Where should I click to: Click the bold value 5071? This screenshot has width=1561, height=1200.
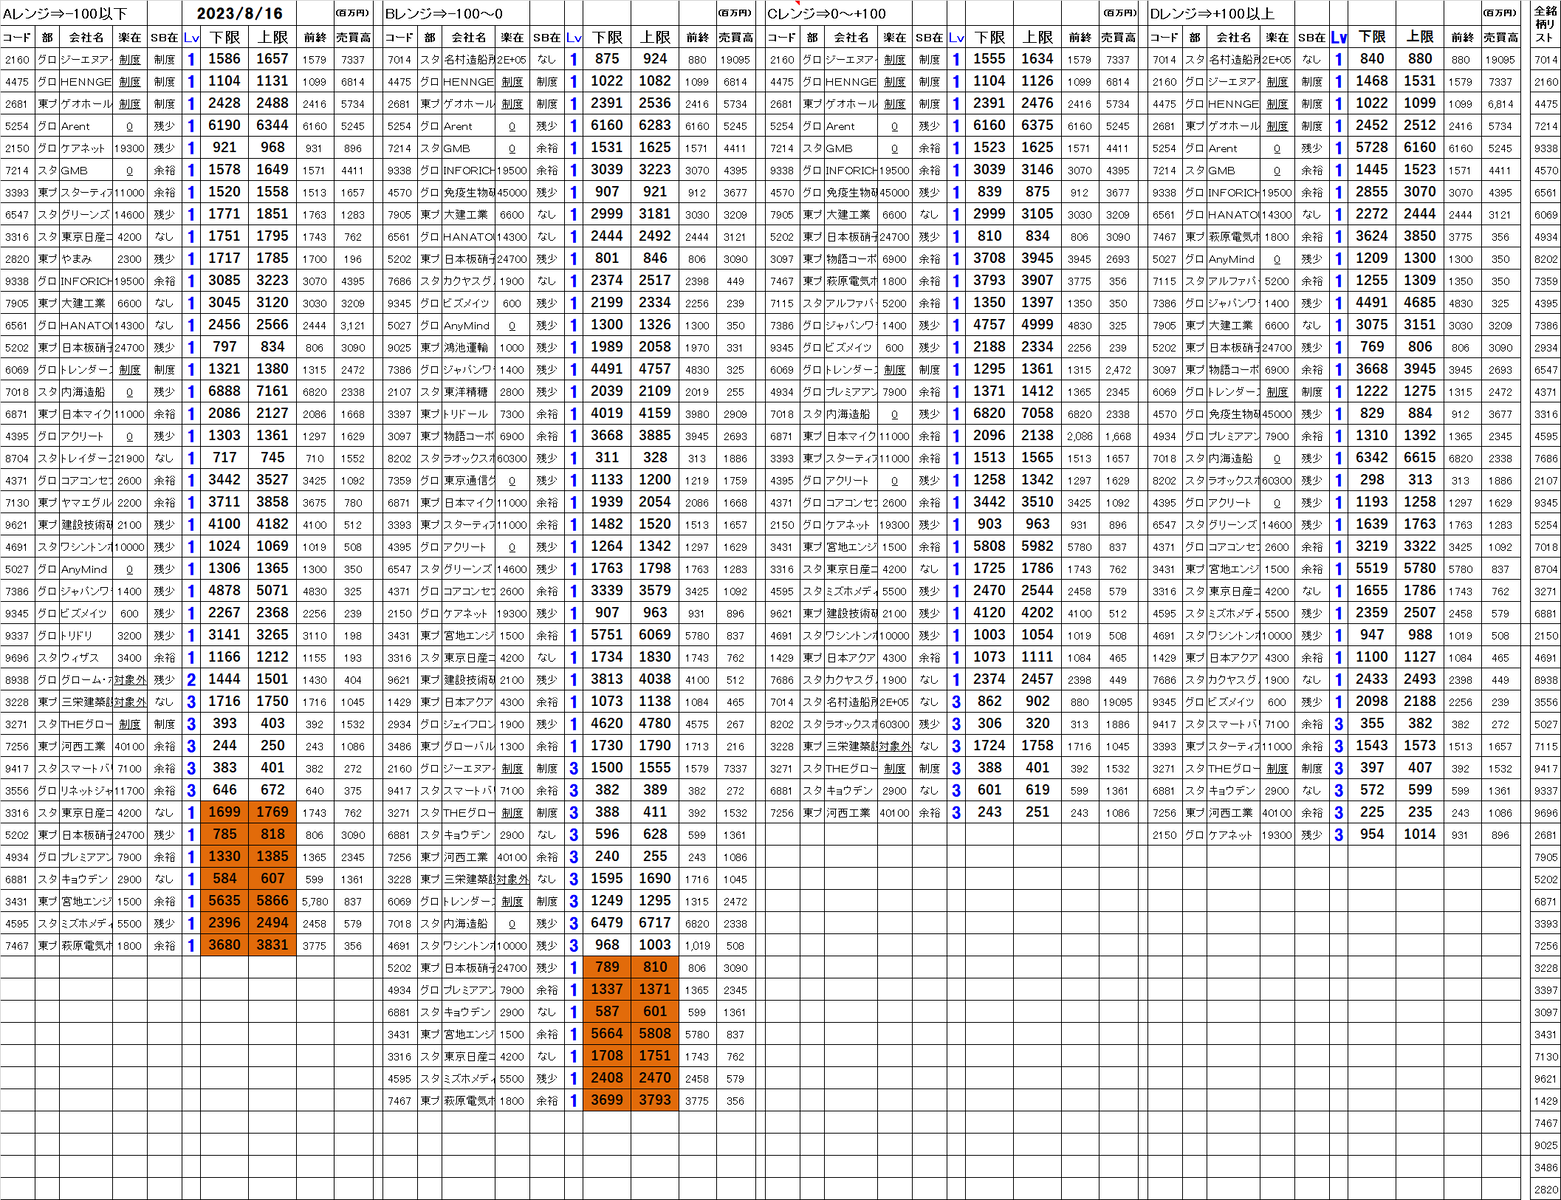point(273,591)
